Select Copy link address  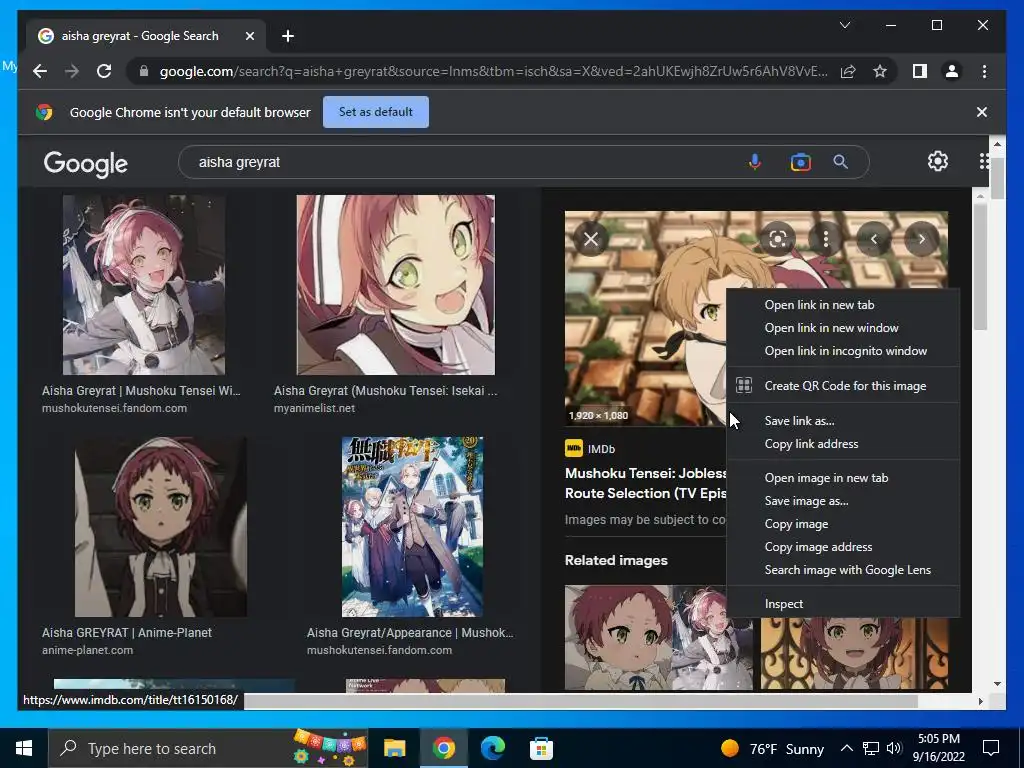coord(842,444)
